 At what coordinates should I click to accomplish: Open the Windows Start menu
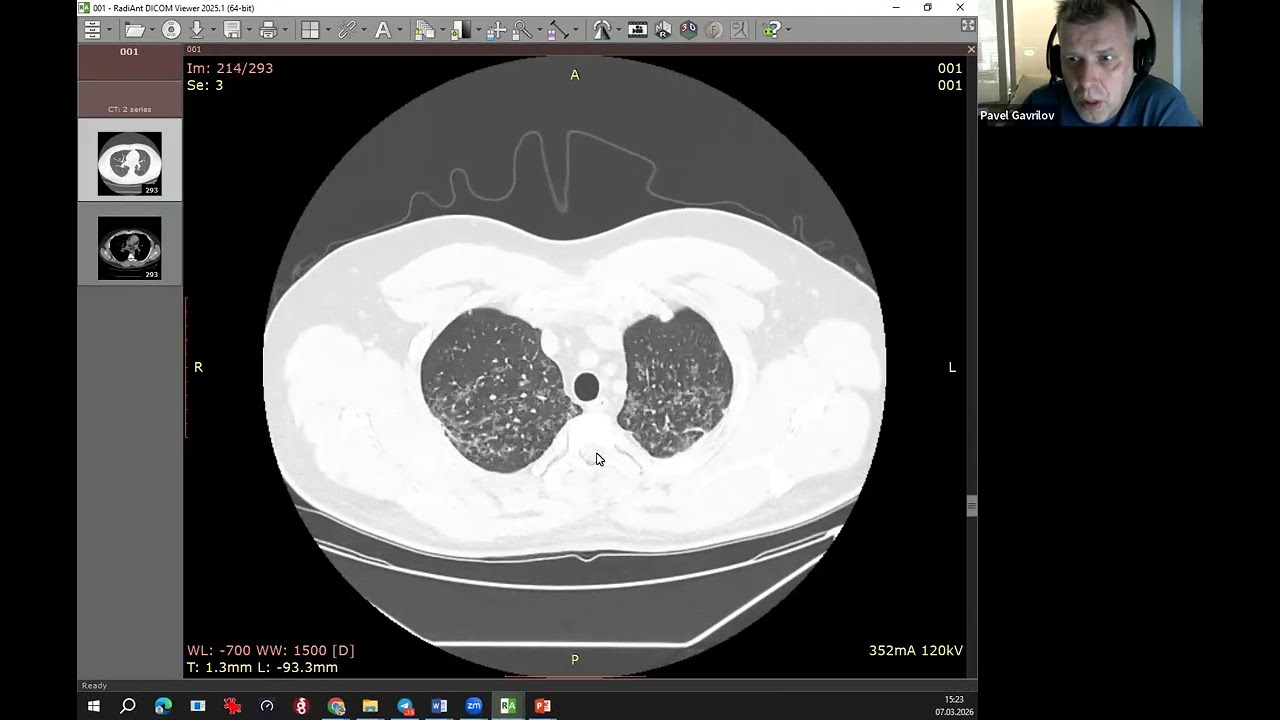tap(94, 706)
